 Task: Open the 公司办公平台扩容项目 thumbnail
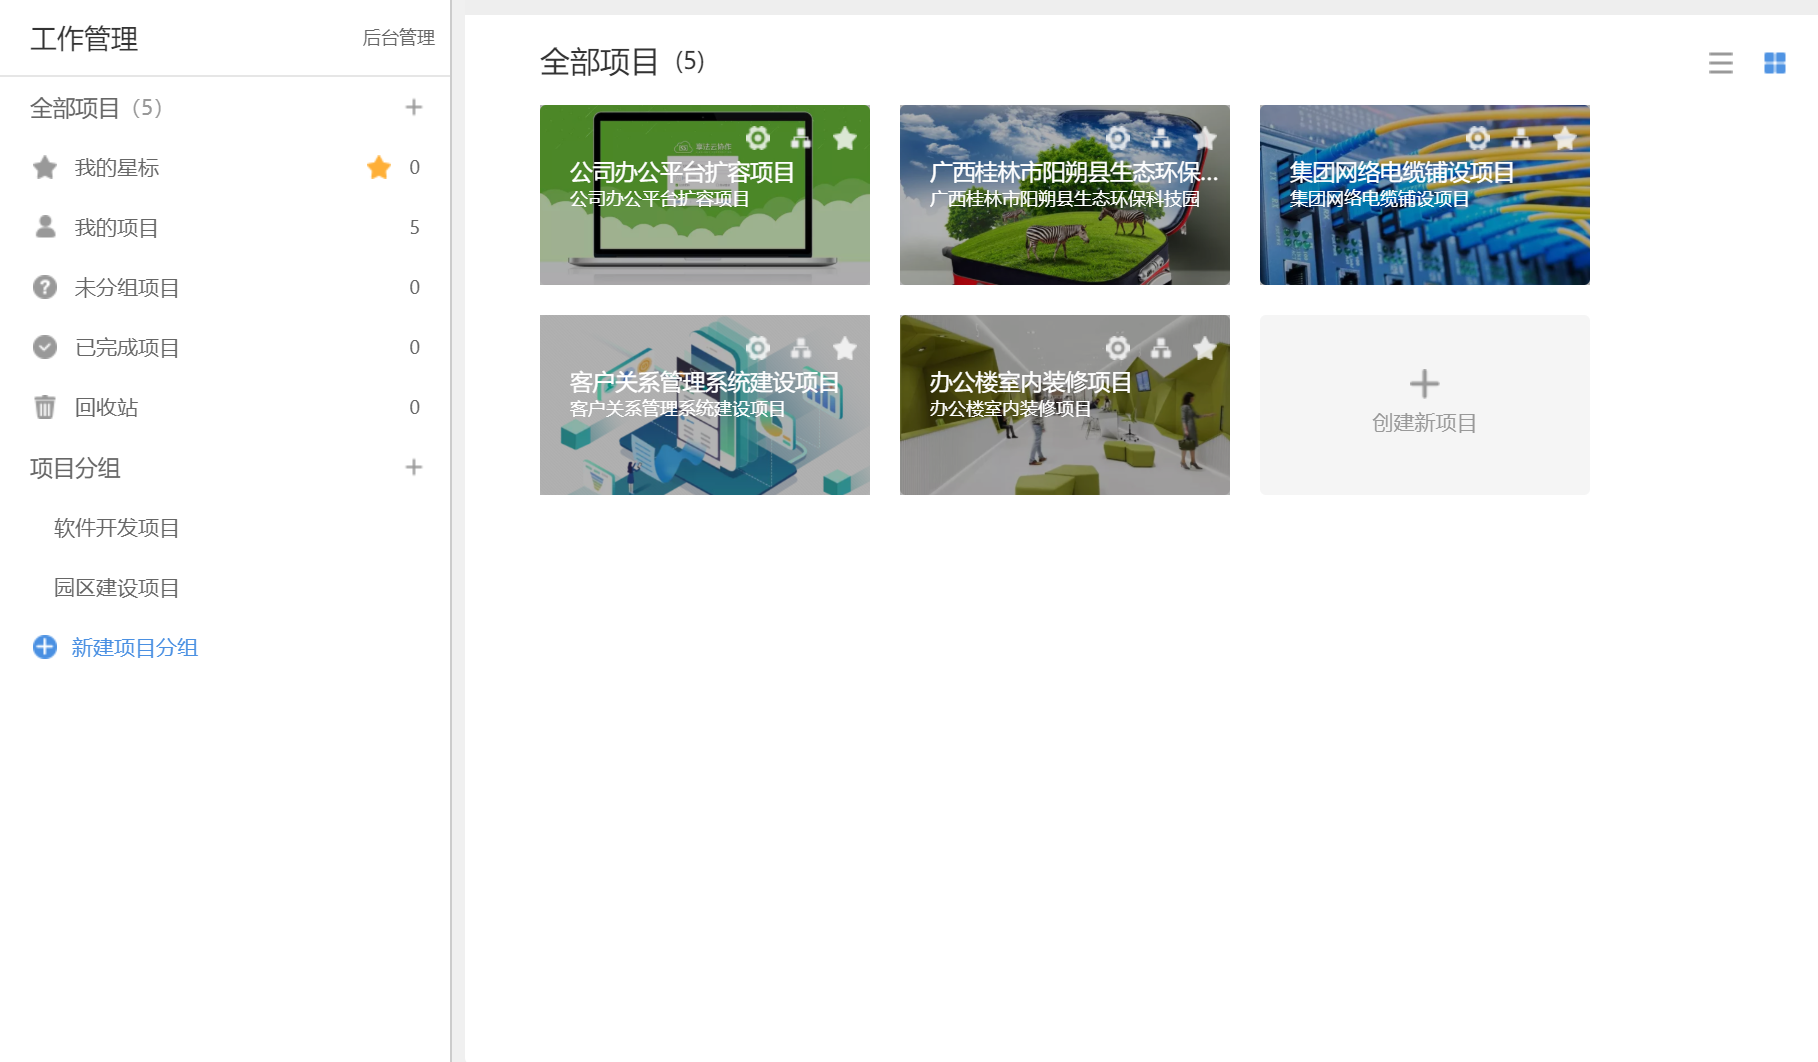coord(705,195)
